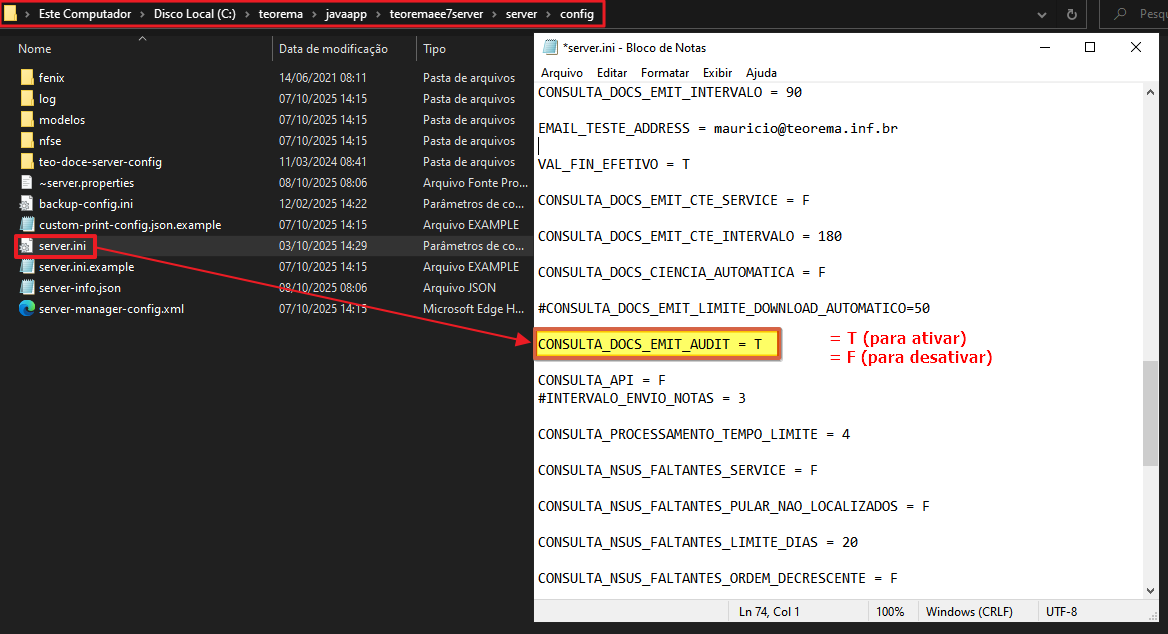Sort files by Tipo column header

pyautogui.click(x=434, y=48)
